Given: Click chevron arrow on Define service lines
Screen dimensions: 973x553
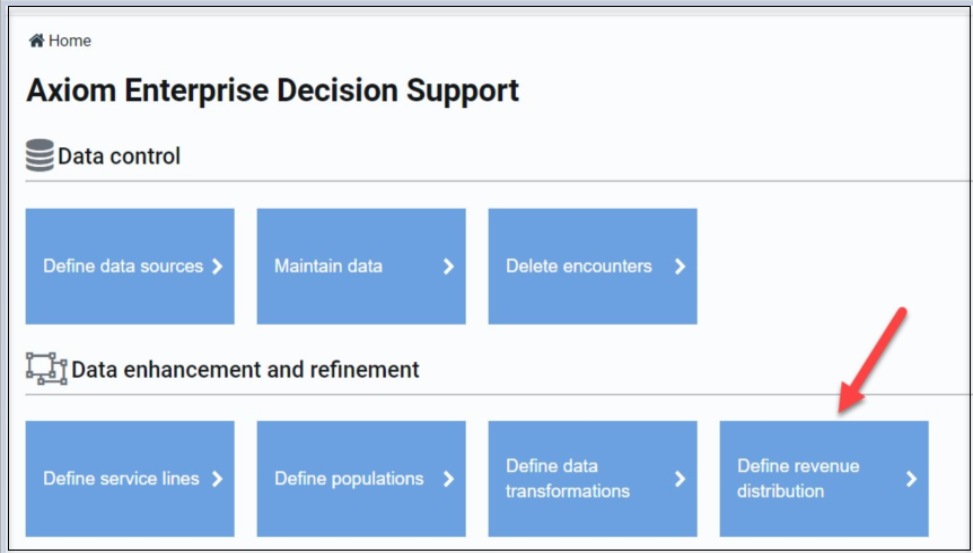Looking at the screenshot, I should [x=217, y=479].
